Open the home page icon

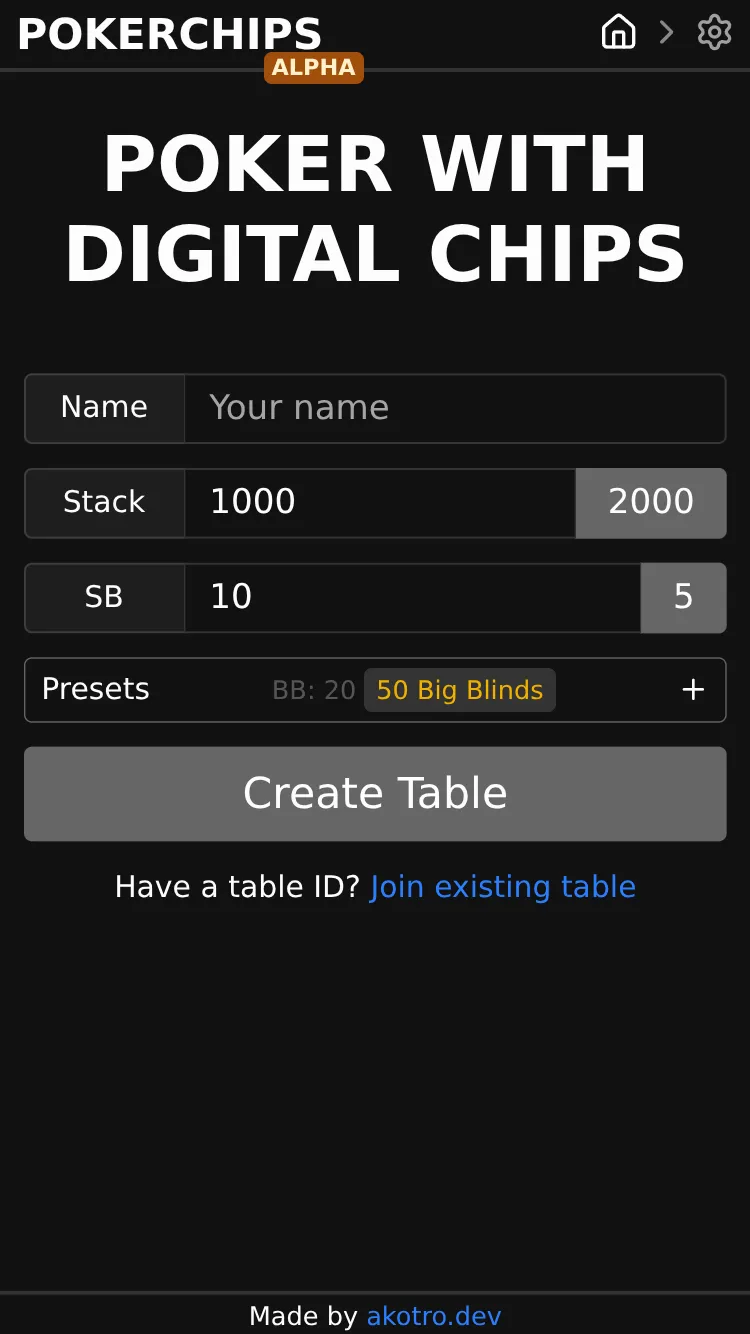tap(618, 32)
